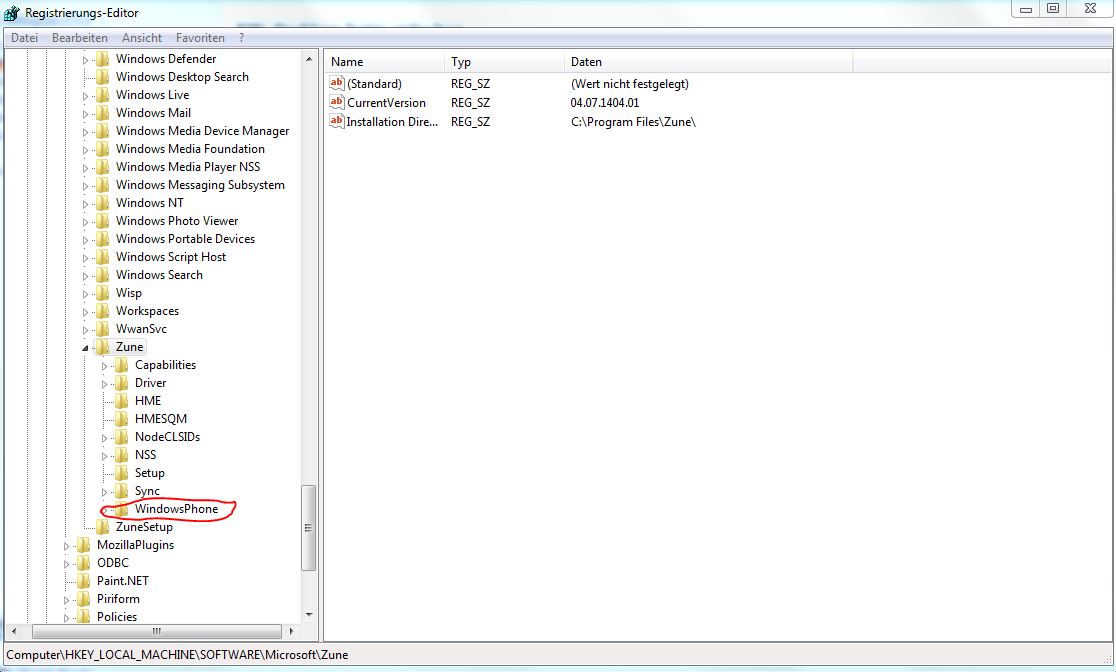Click the Installation Directory value string icon
The image size is (1116, 672).
point(337,122)
